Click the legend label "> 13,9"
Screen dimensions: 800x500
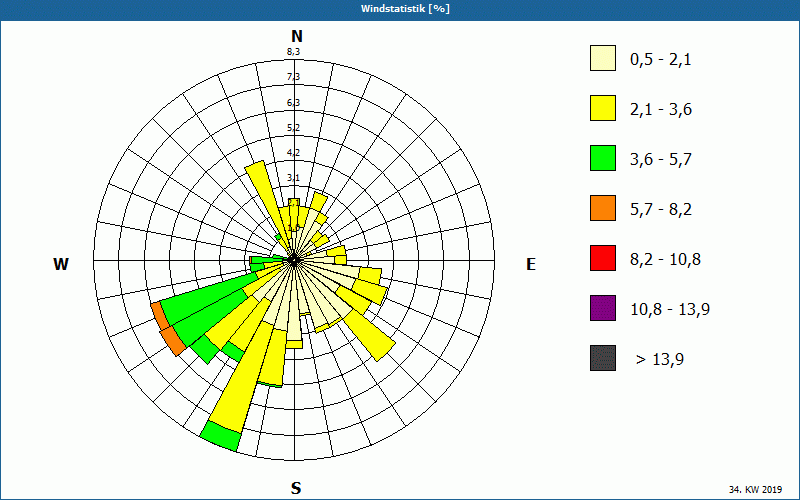click(660, 360)
